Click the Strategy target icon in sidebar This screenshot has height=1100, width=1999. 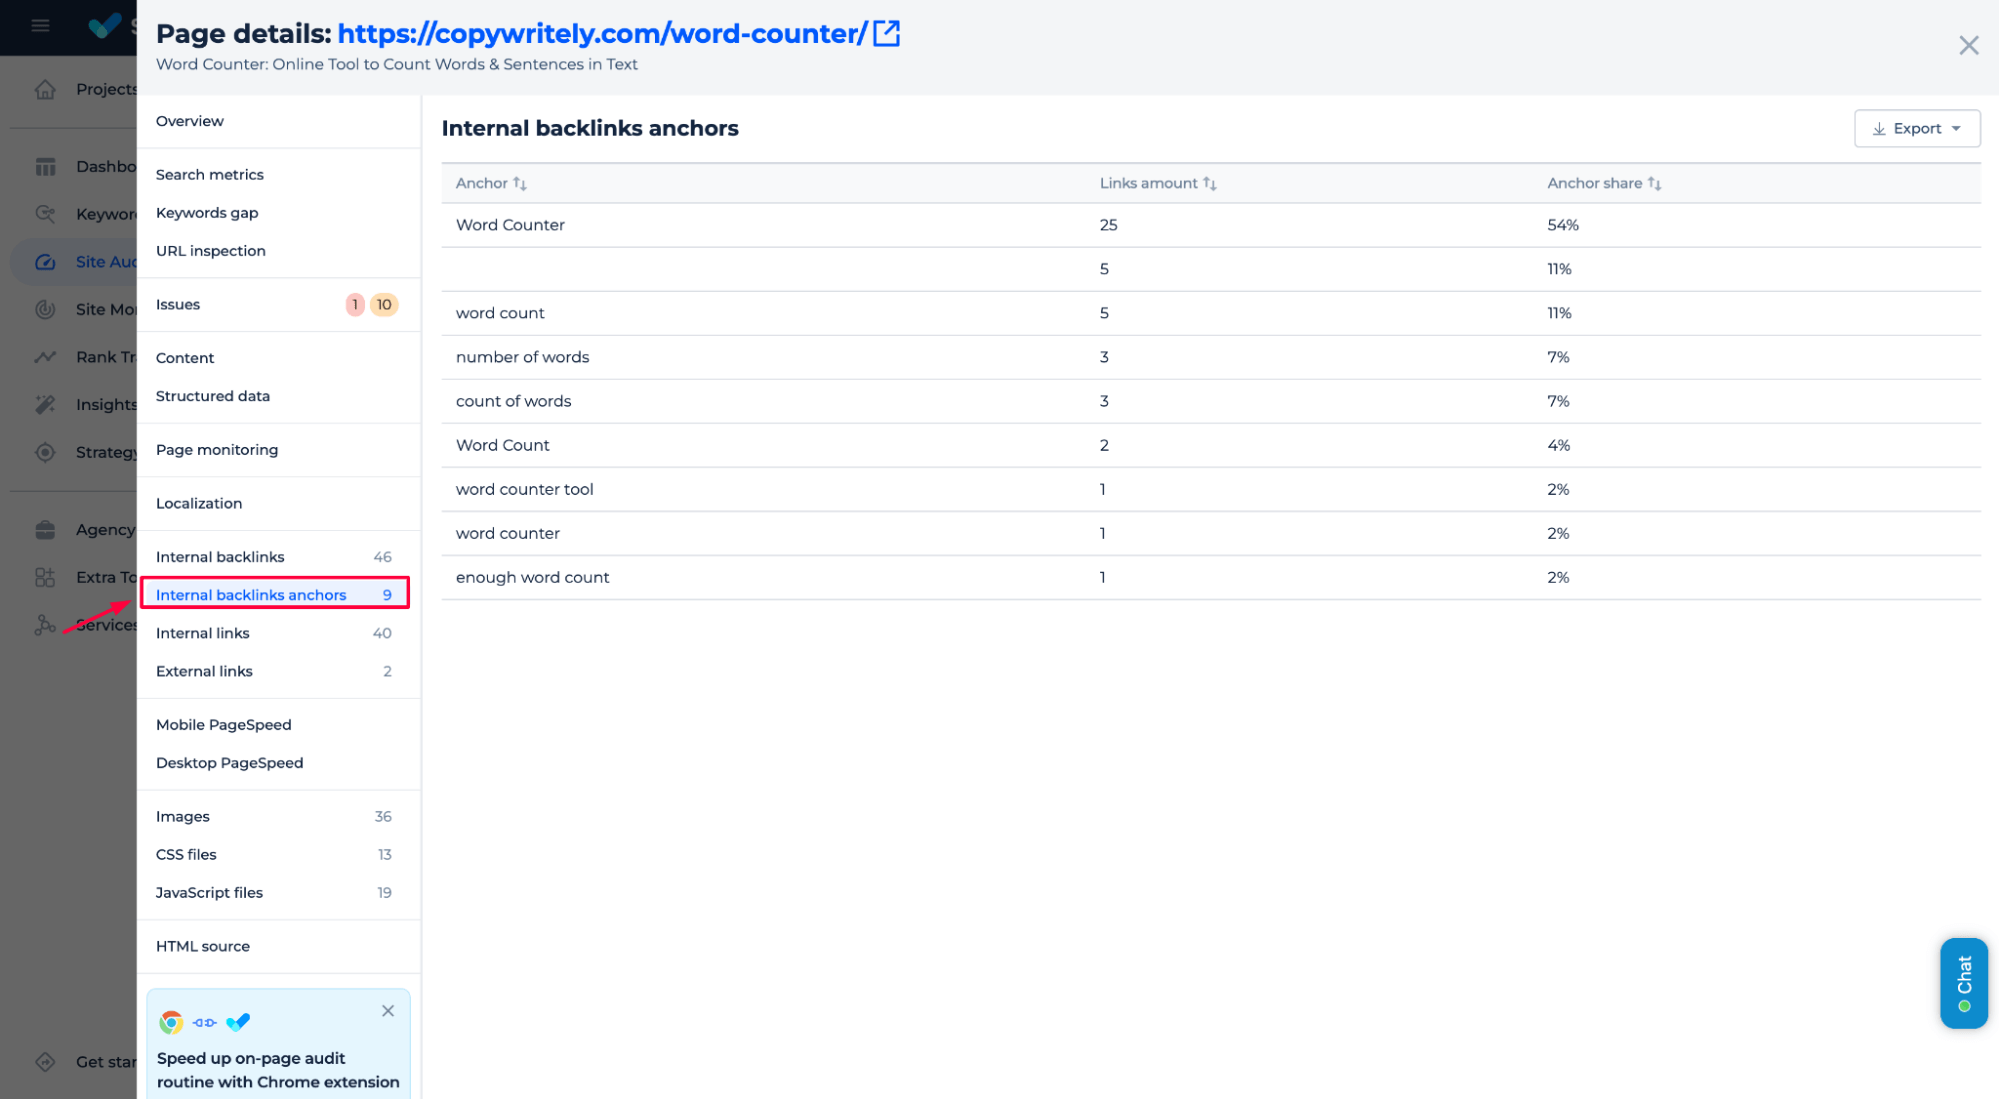tap(45, 452)
